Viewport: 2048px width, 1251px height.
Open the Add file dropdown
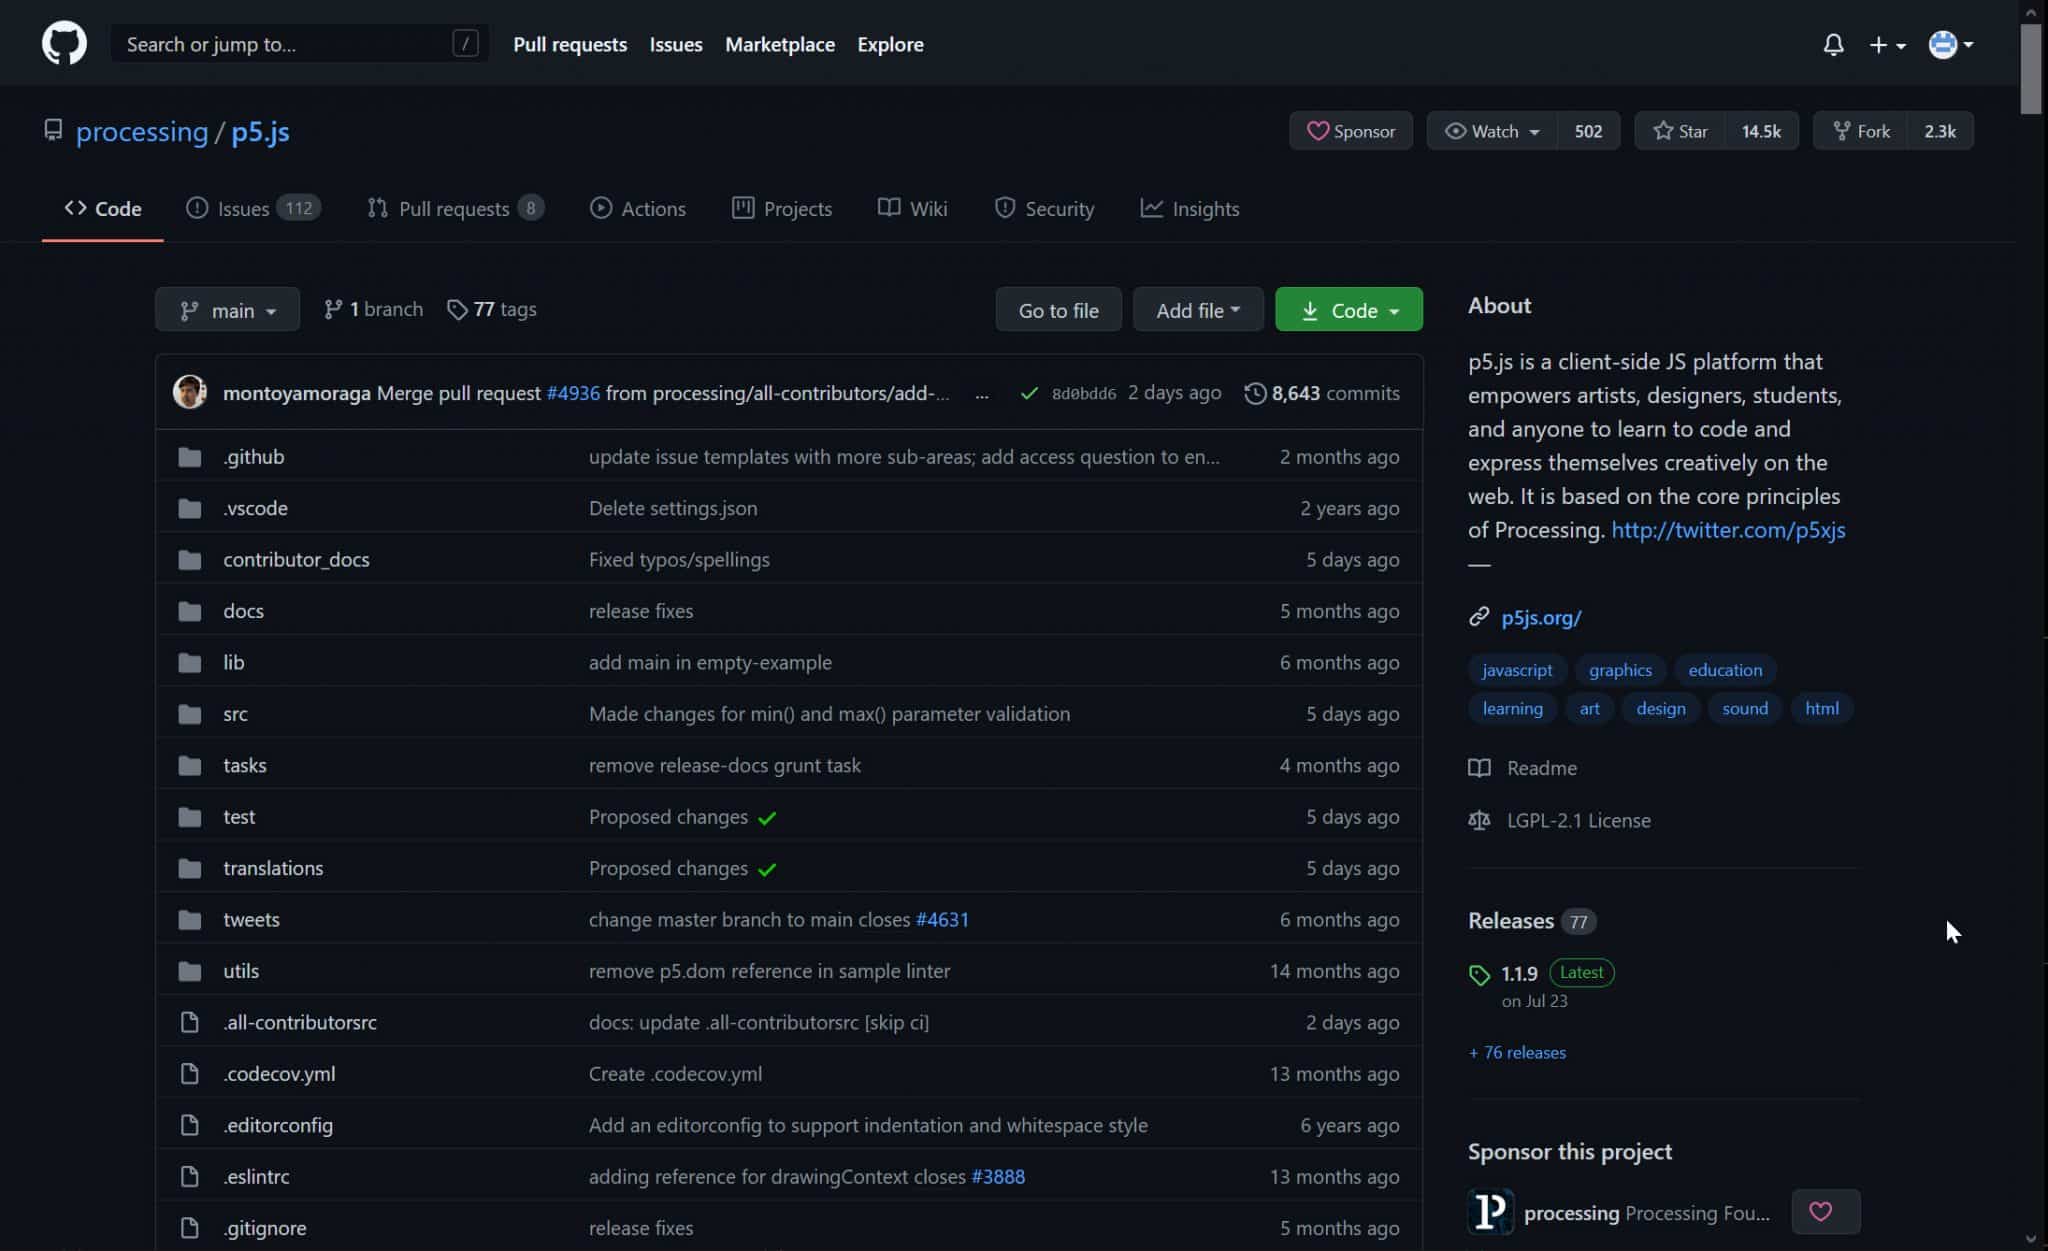coord(1197,309)
